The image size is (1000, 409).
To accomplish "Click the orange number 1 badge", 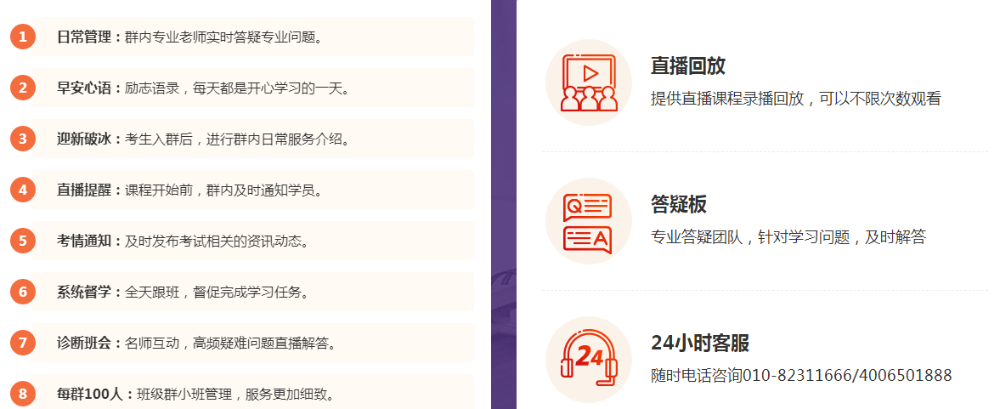I will [22, 37].
